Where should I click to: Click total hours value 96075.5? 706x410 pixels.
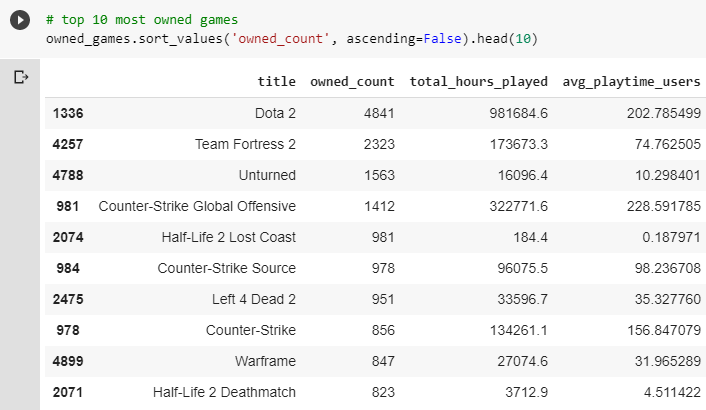(523, 268)
